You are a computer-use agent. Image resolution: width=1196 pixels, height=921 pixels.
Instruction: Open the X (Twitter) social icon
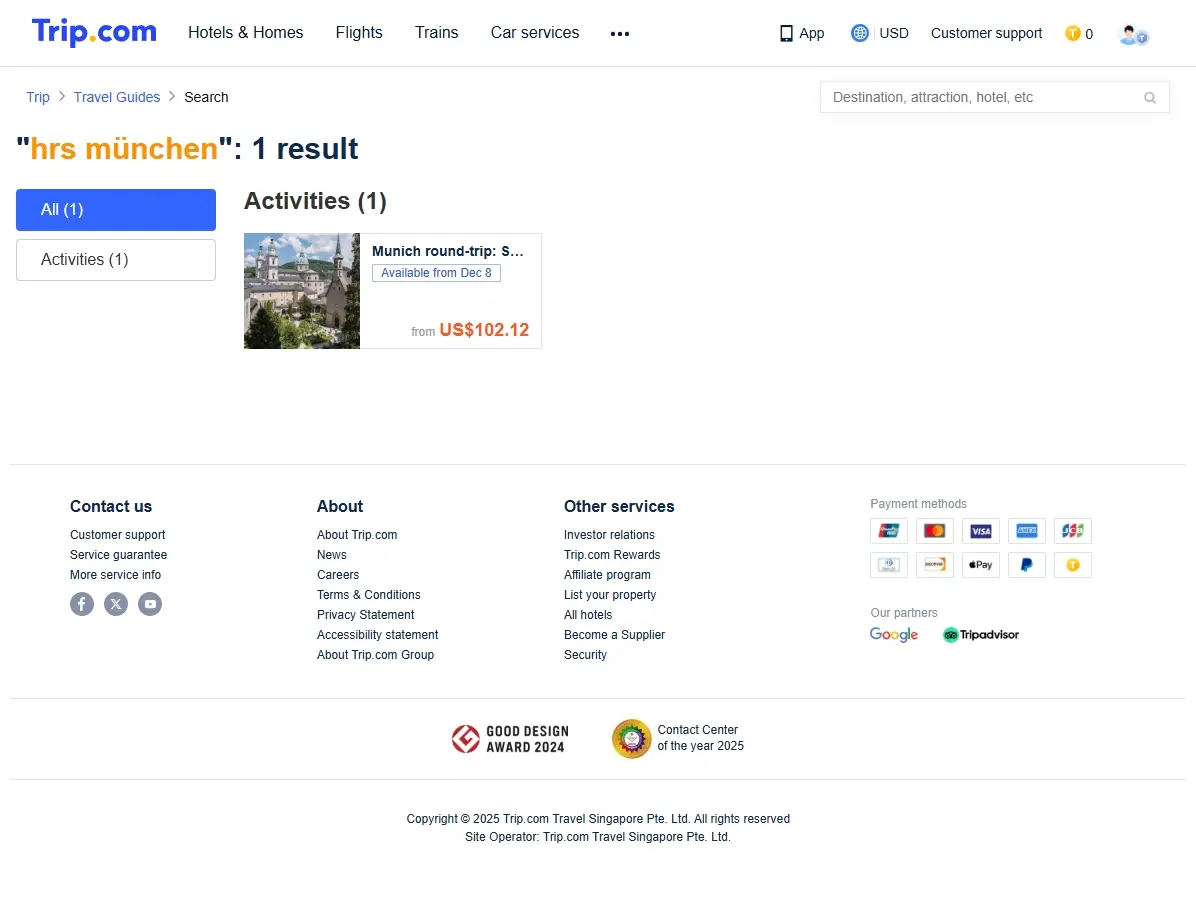(x=116, y=604)
